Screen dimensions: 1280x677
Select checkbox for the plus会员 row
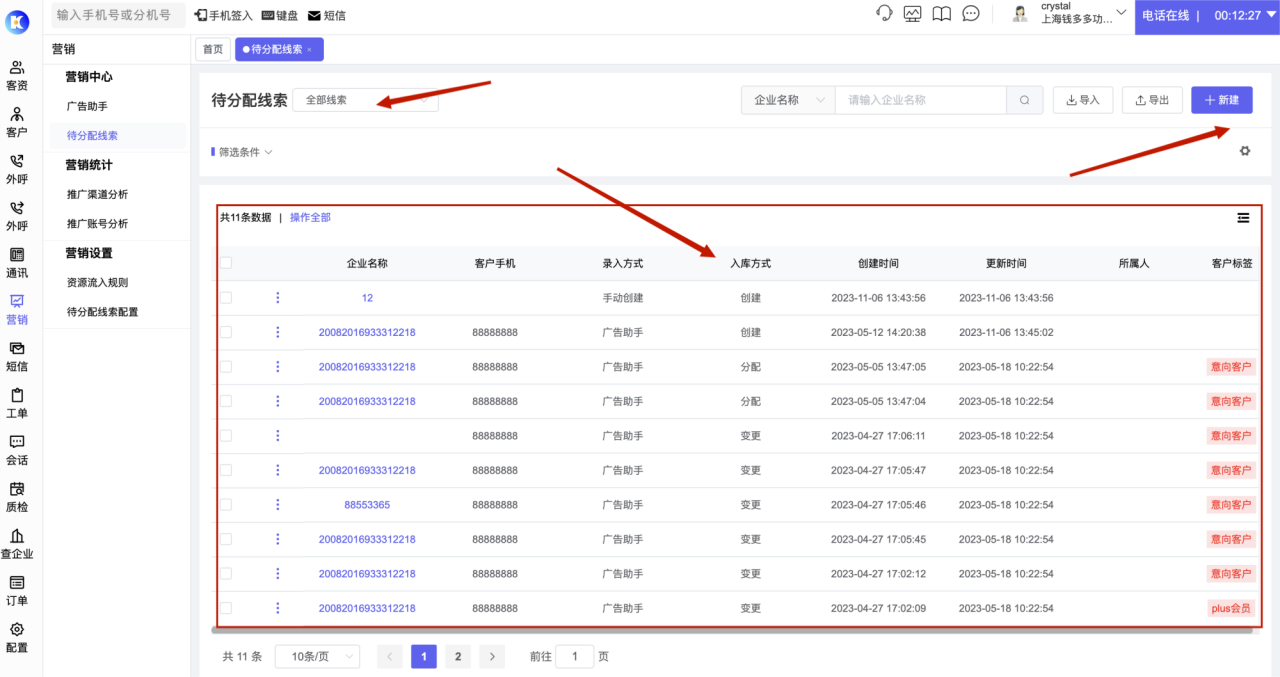coord(226,608)
